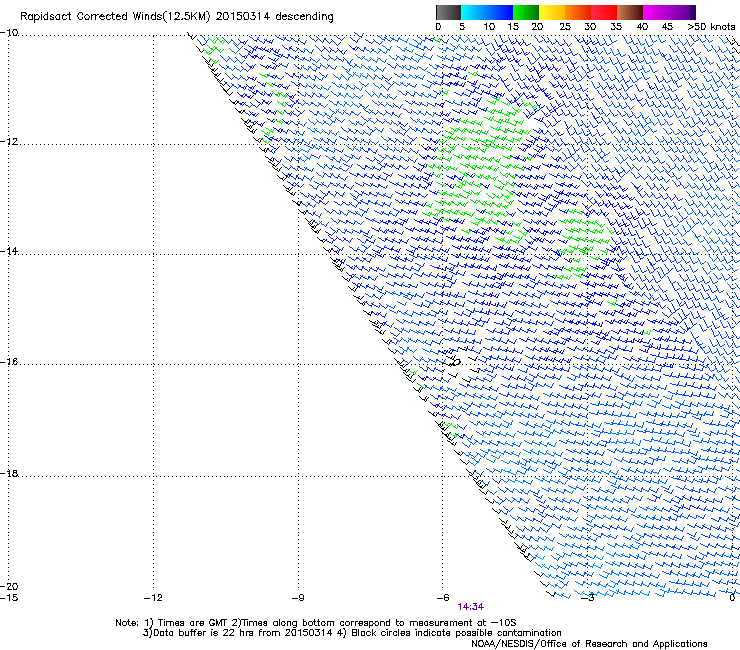The image size is (740, 650).
Task: Click the -12 longitude axis label
Action: (153, 598)
